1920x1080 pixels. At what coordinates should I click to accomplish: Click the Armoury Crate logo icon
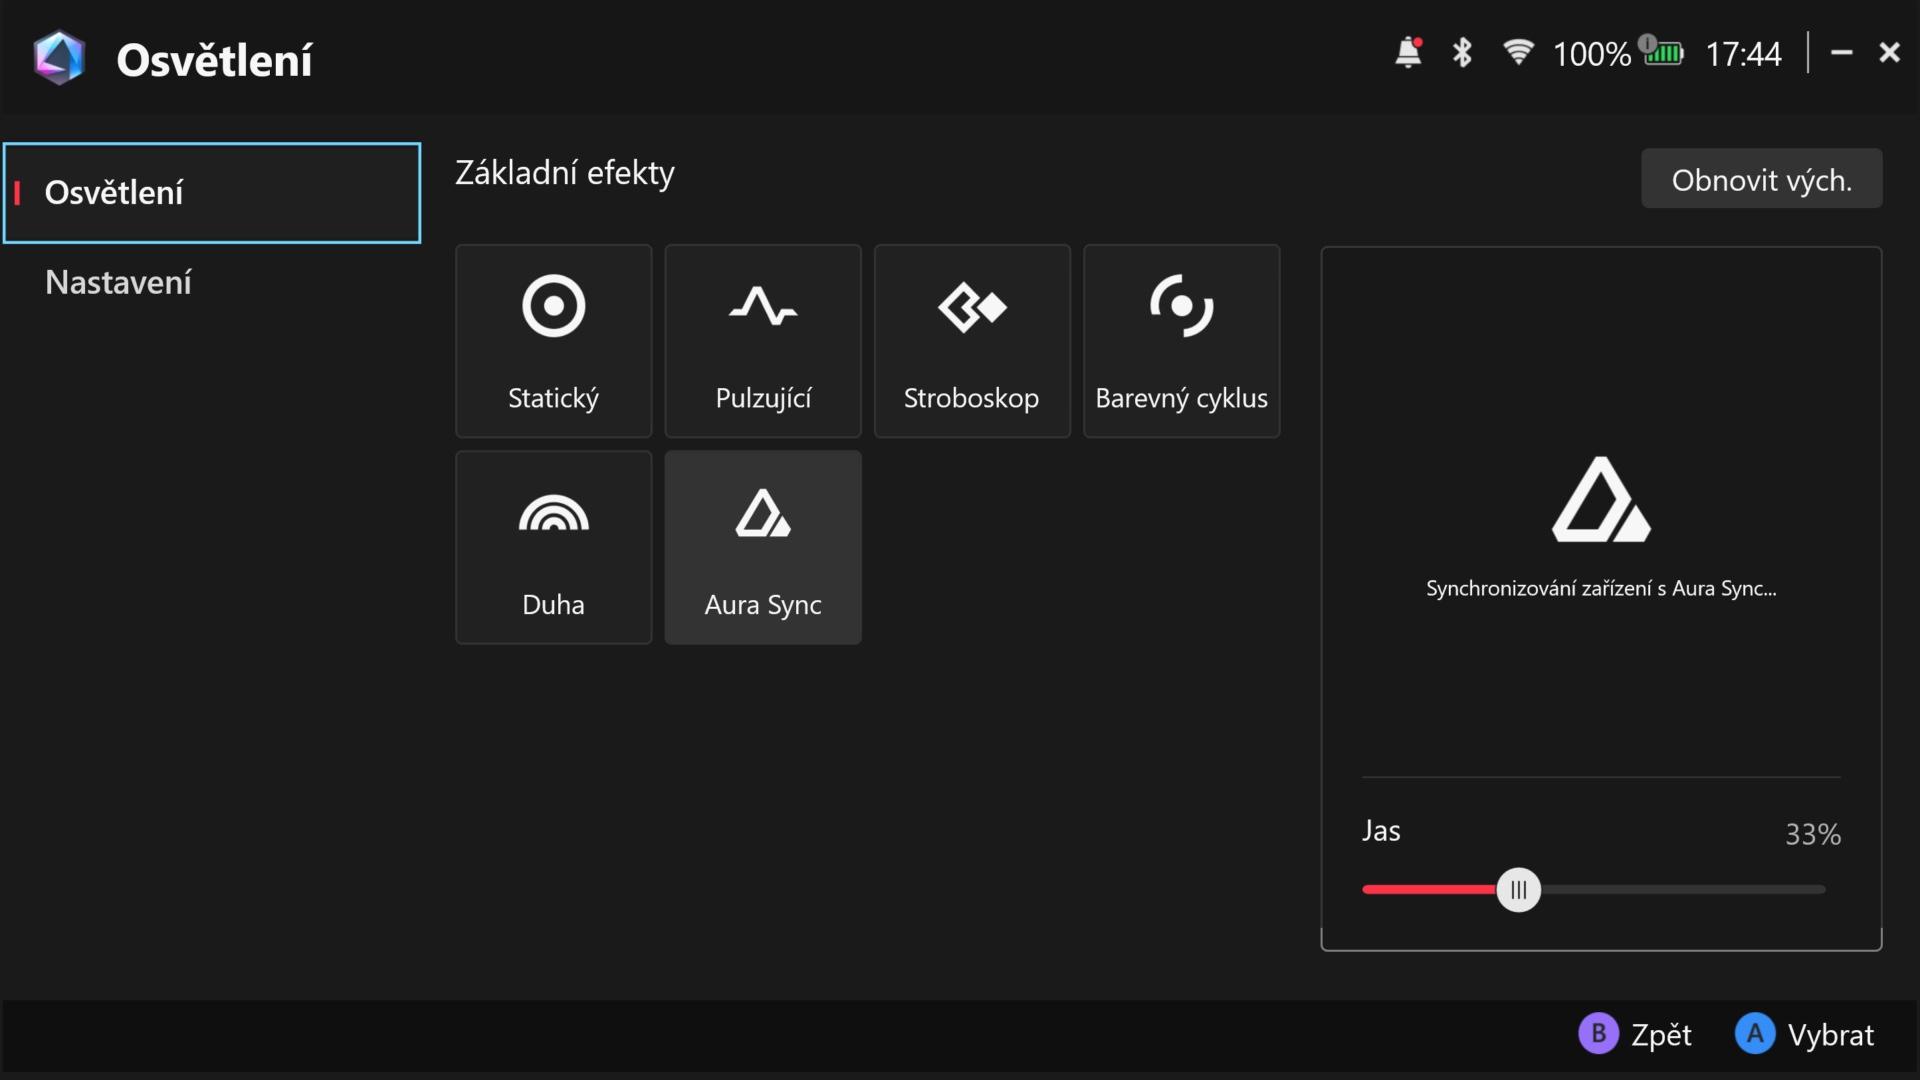click(59, 58)
